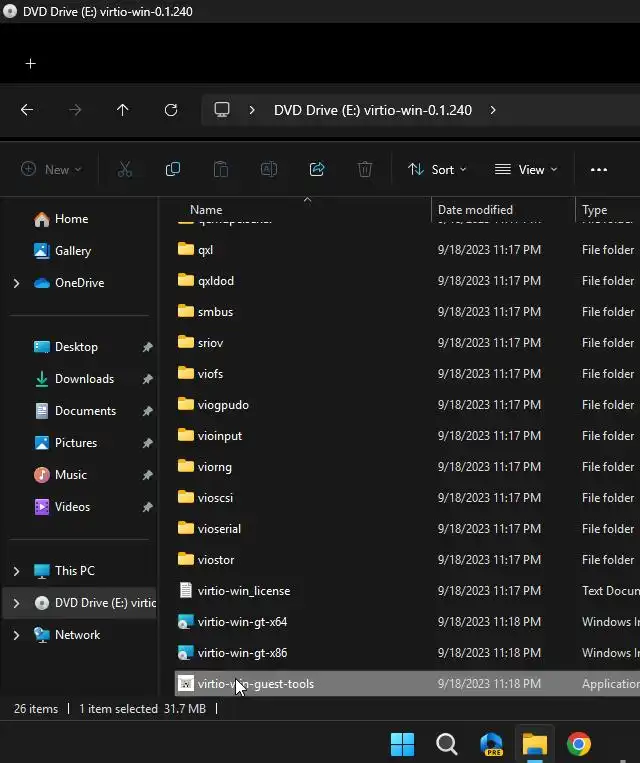Open the Windows Start menu

point(402,744)
